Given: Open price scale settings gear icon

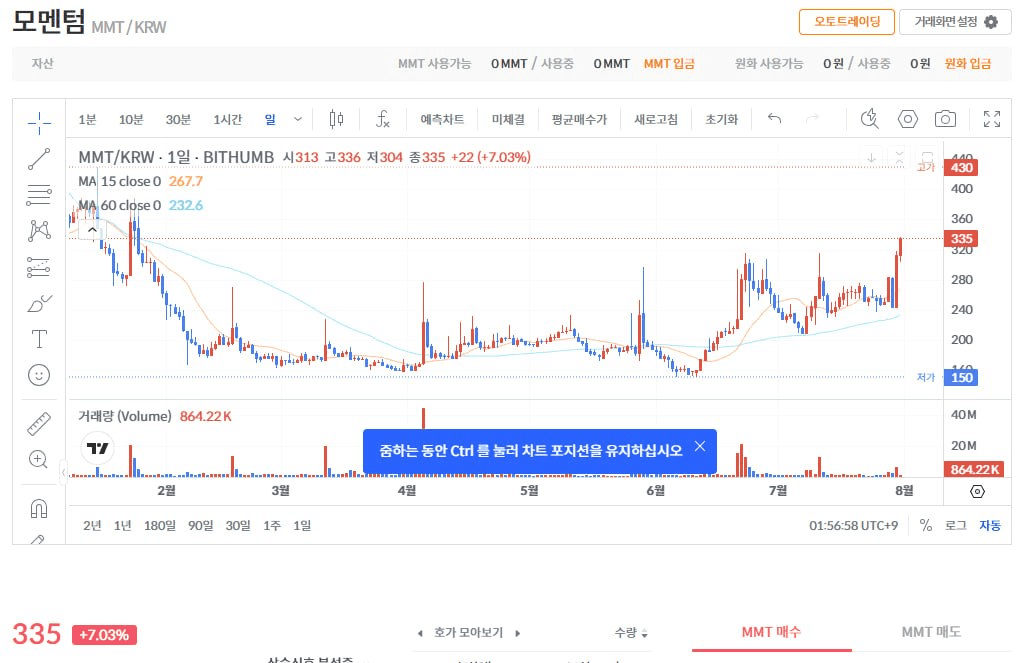Looking at the screenshot, I should [977, 492].
